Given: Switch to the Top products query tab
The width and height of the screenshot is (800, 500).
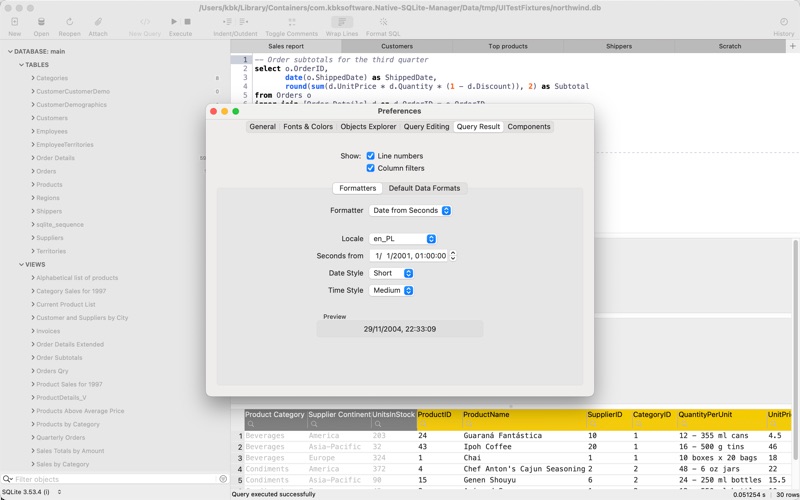Looking at the screenshot, I should pos(508,46).
